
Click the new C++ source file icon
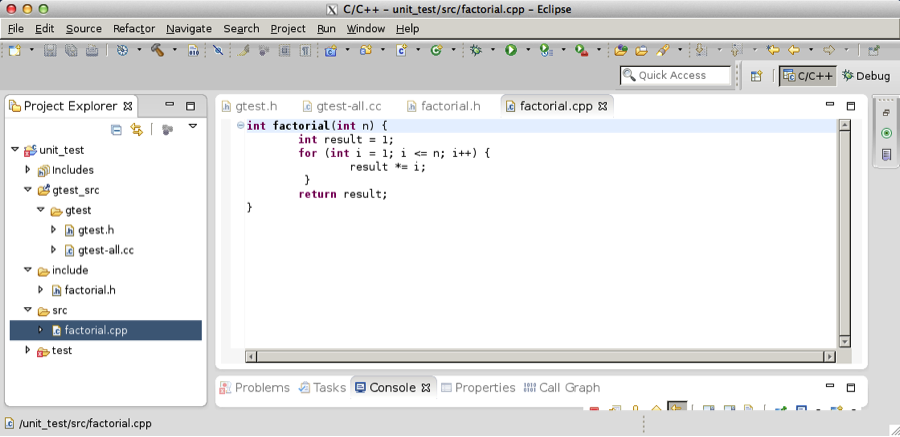tap(401, 51)
